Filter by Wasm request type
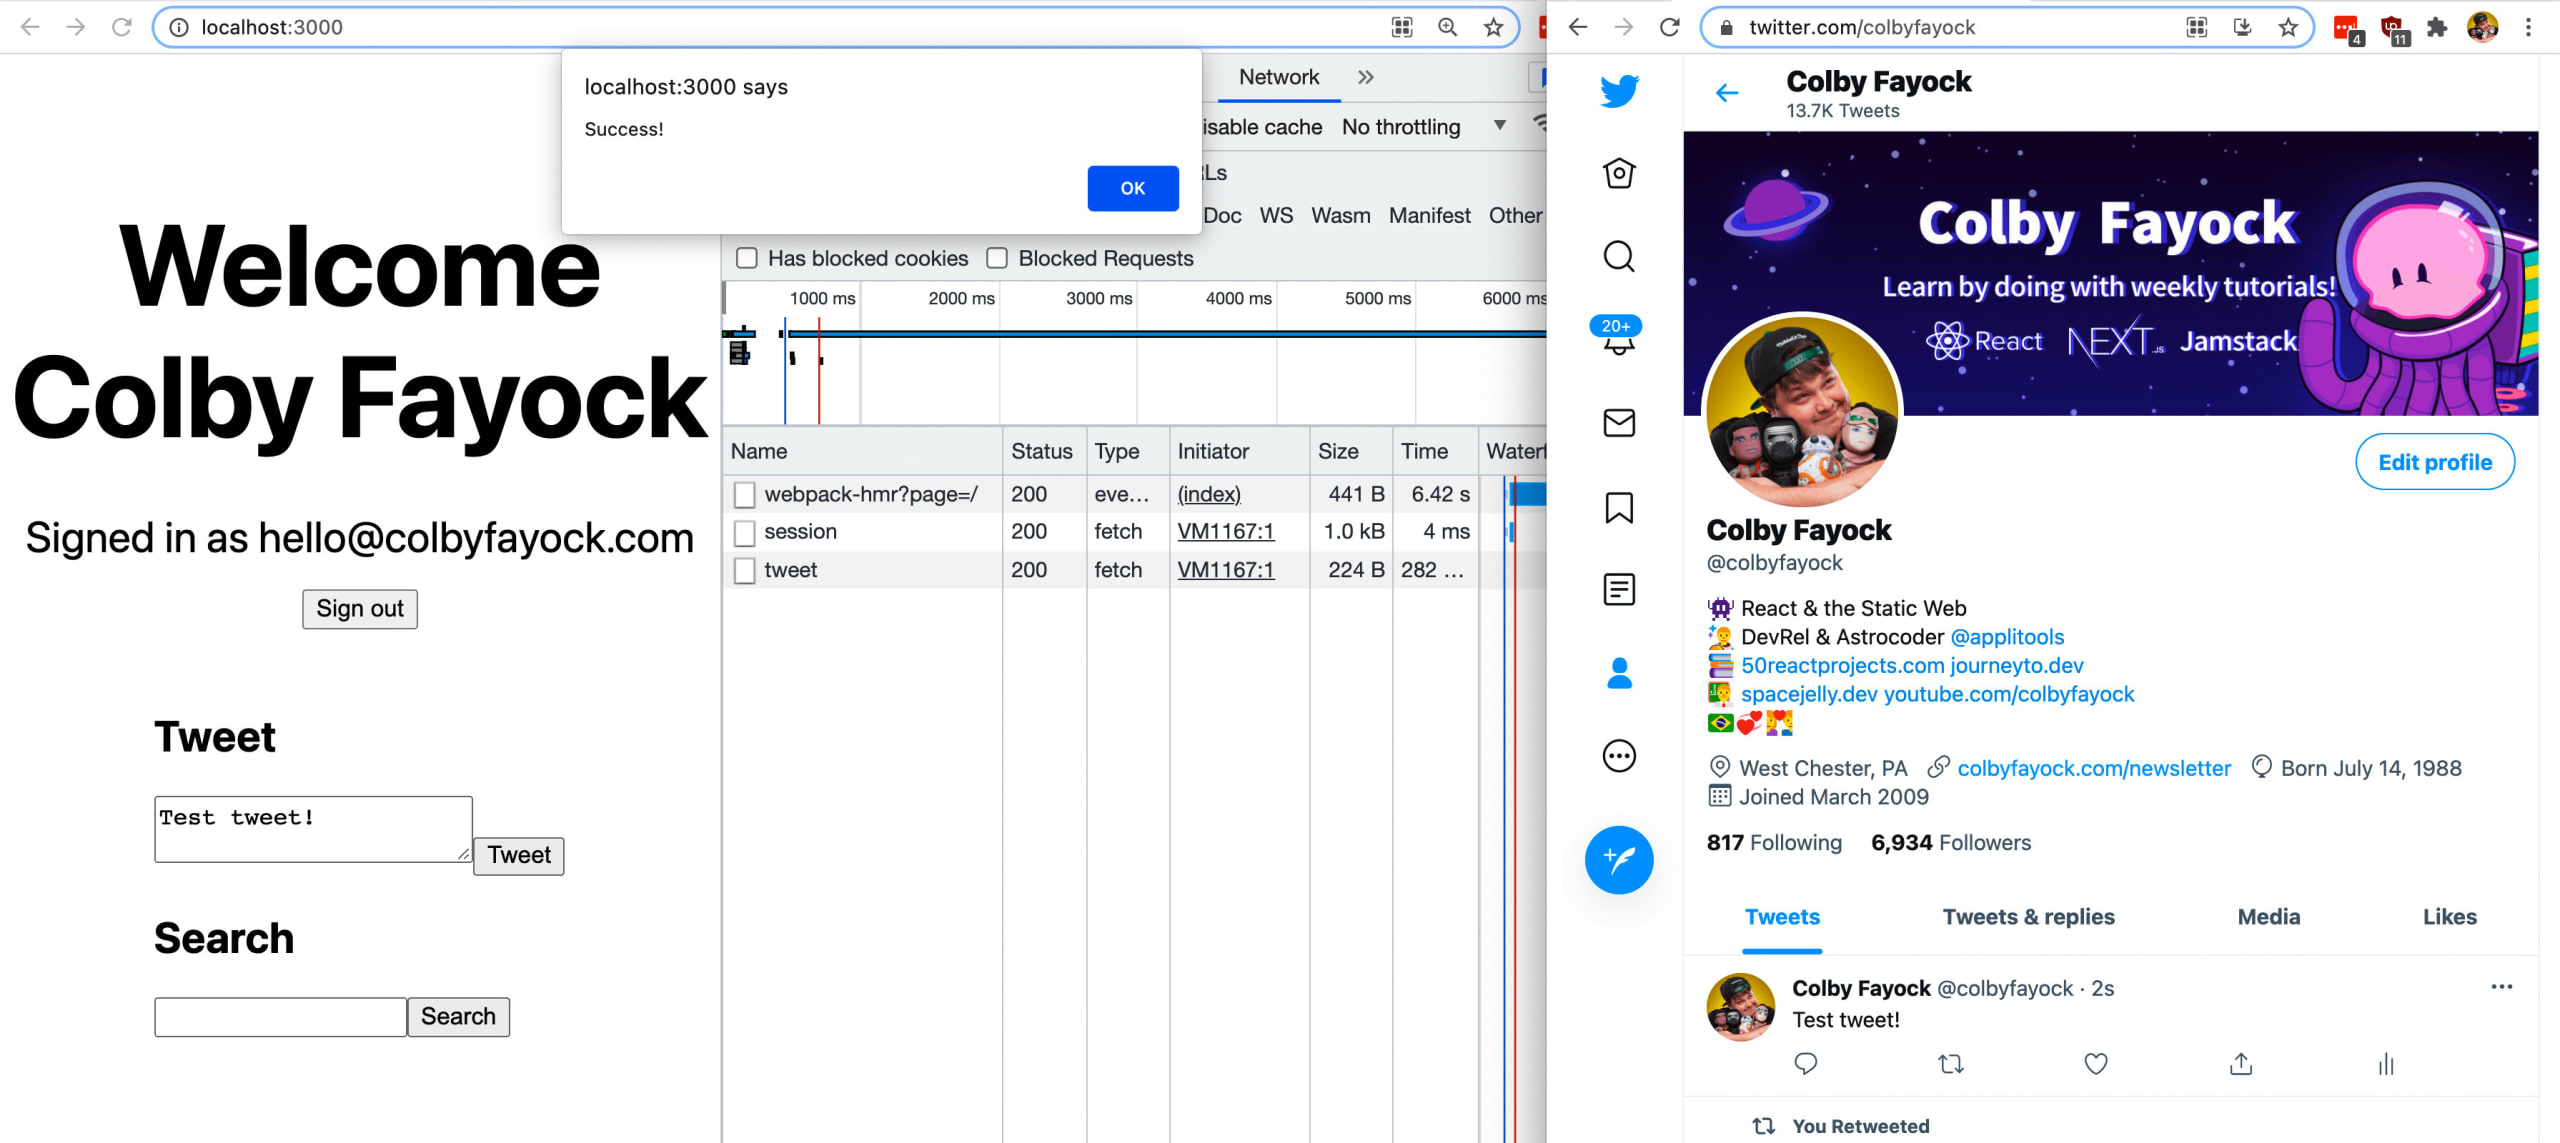The height and width of the screenshot is (1143, 2560). pyautogui.click(x=1341, y=215)
